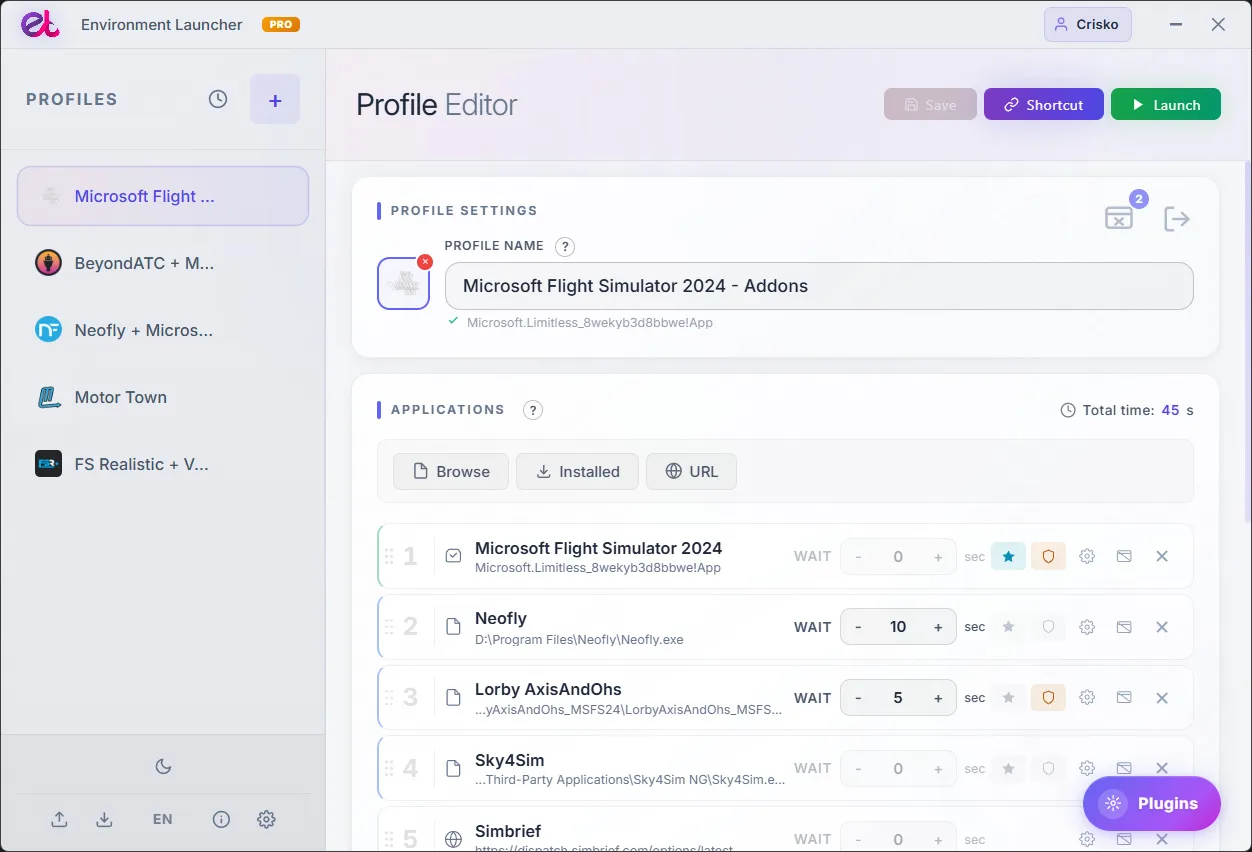Open settings gear in sidebar footer
The image size is (1252, 852).
(x=266, y=819)
